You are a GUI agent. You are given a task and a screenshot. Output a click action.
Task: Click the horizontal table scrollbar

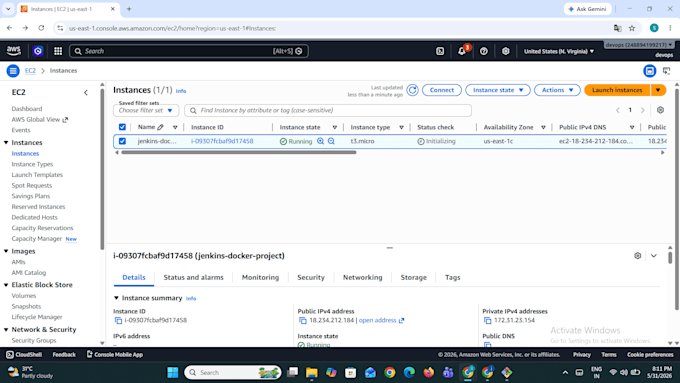coord(239,152)
